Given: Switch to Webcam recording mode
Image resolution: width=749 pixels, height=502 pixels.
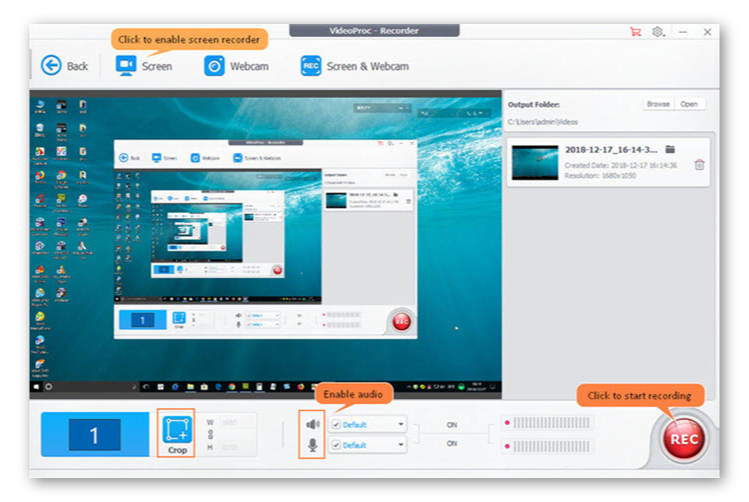Looking at the screenshot, I should (x=236, y=66).
